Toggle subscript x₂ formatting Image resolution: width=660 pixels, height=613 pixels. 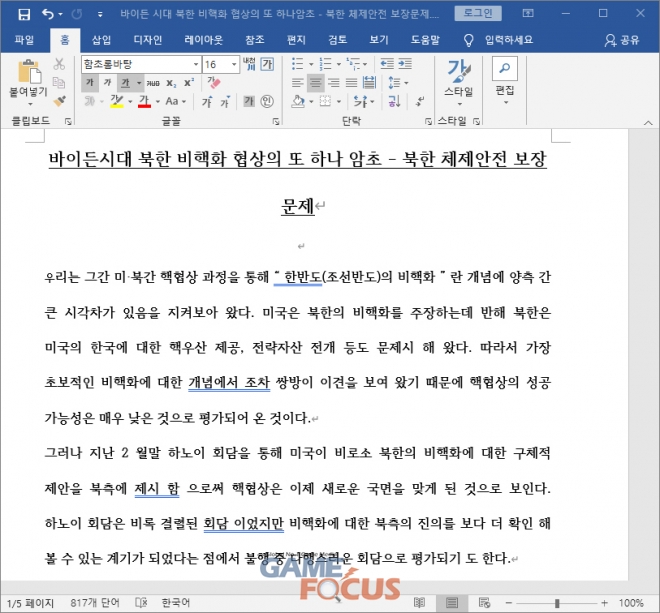170,82
